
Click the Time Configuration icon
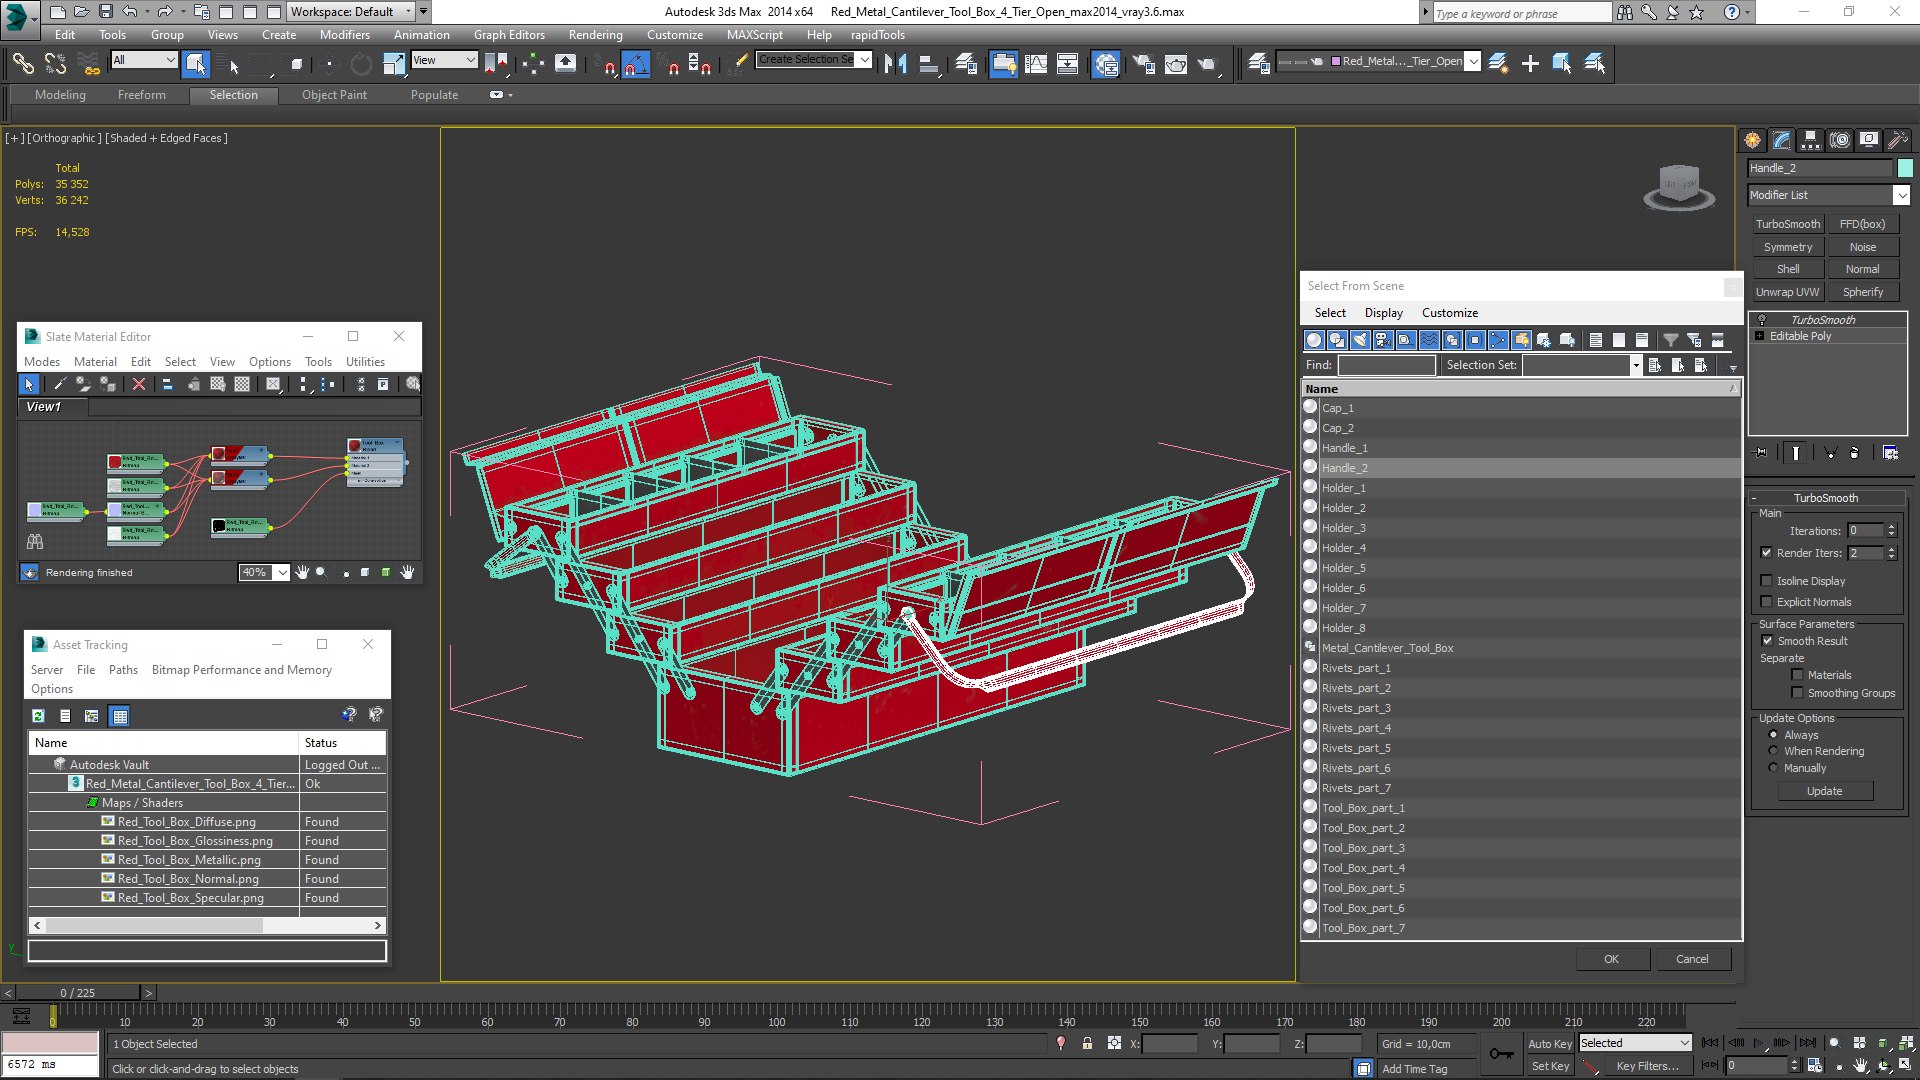[x=1815, y=1066]
